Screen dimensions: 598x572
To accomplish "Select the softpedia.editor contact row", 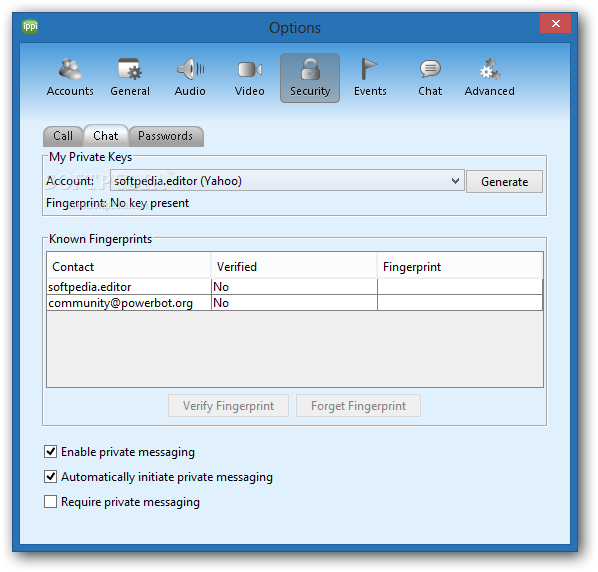I will pyautogui.click(x=294, y=287).
